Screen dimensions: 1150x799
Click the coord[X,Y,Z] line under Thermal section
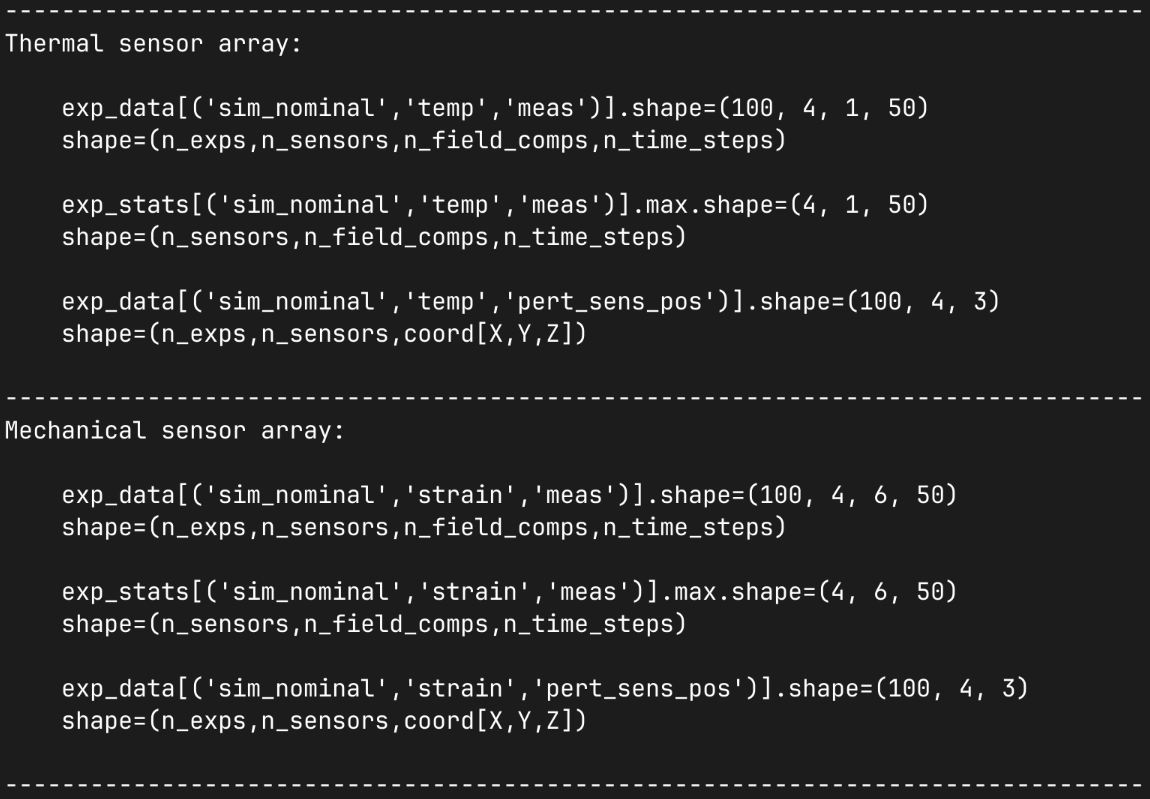(x=324, y=334)
